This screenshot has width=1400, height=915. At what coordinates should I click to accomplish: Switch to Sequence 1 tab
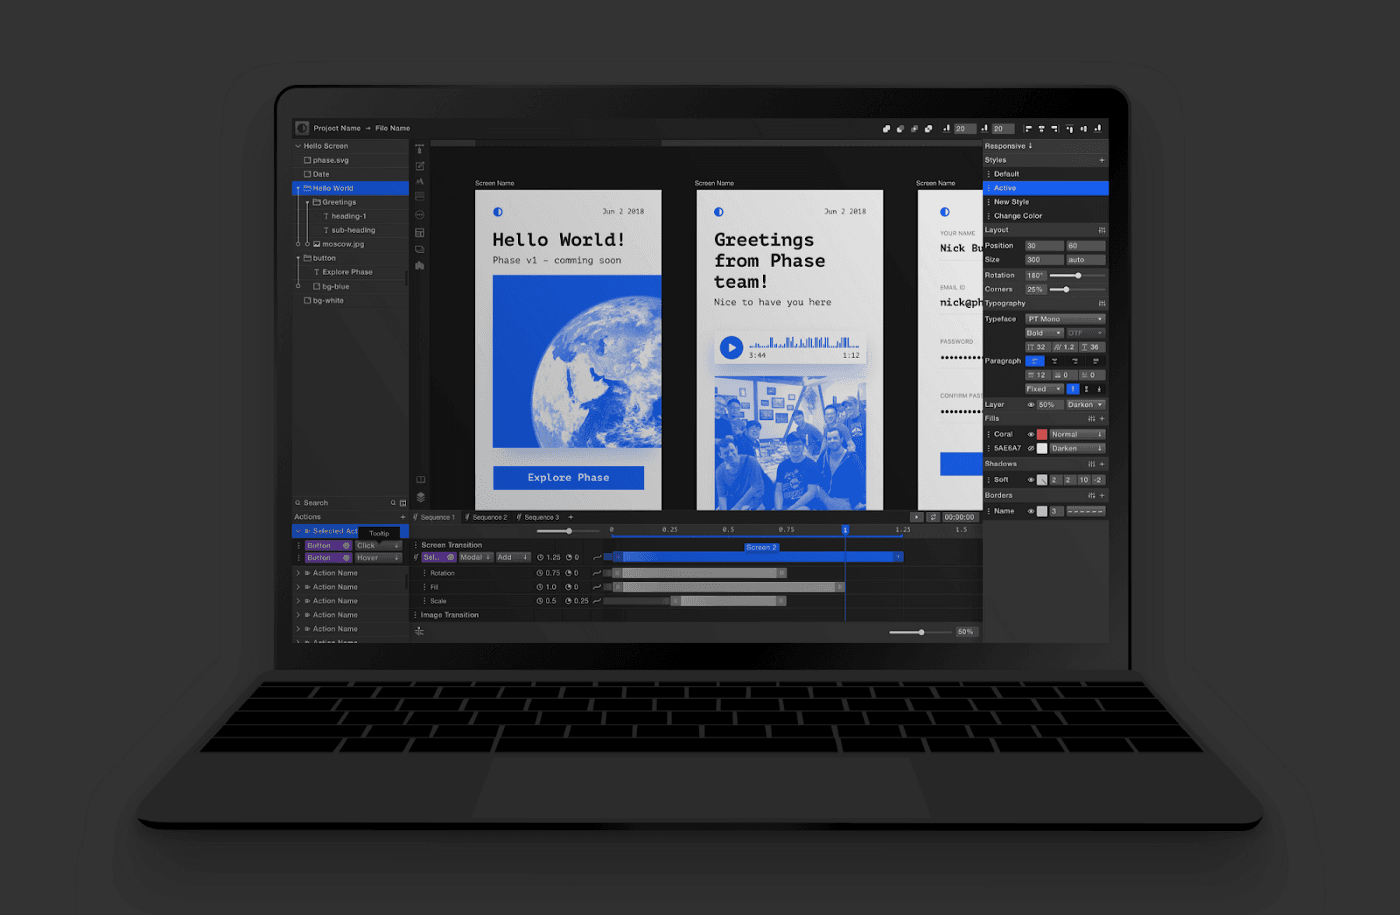434,517
